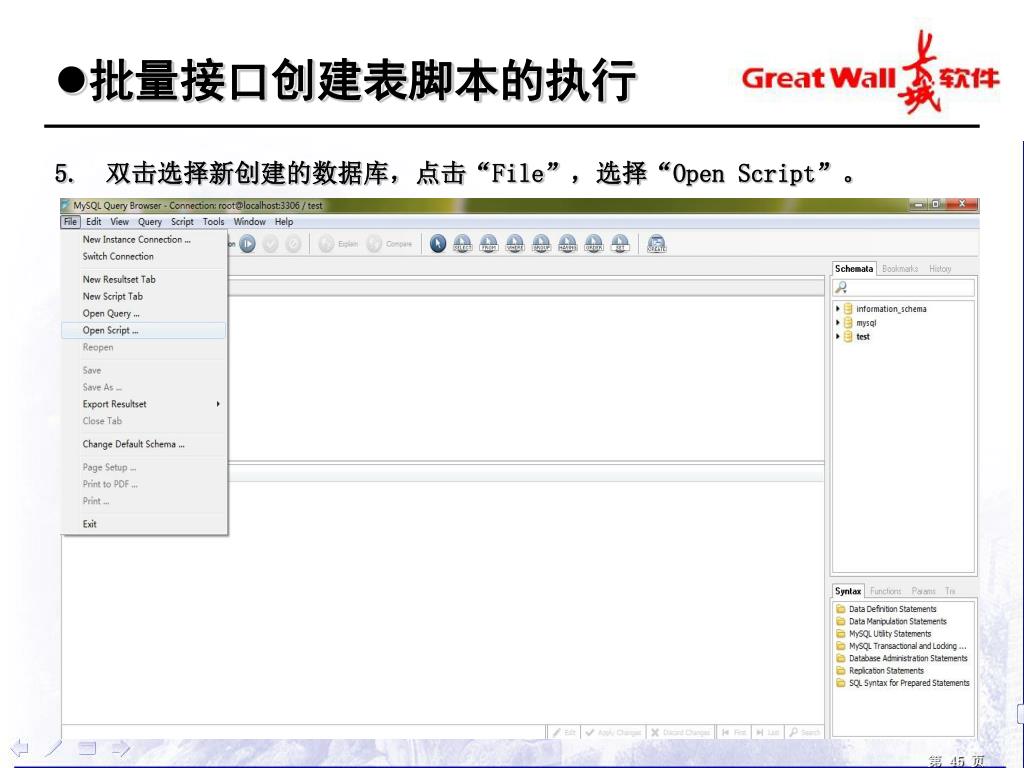Open the Query menu
The width and height of the screenshot is (1024, 768).
pyautogui.click(x=150, y=222)
